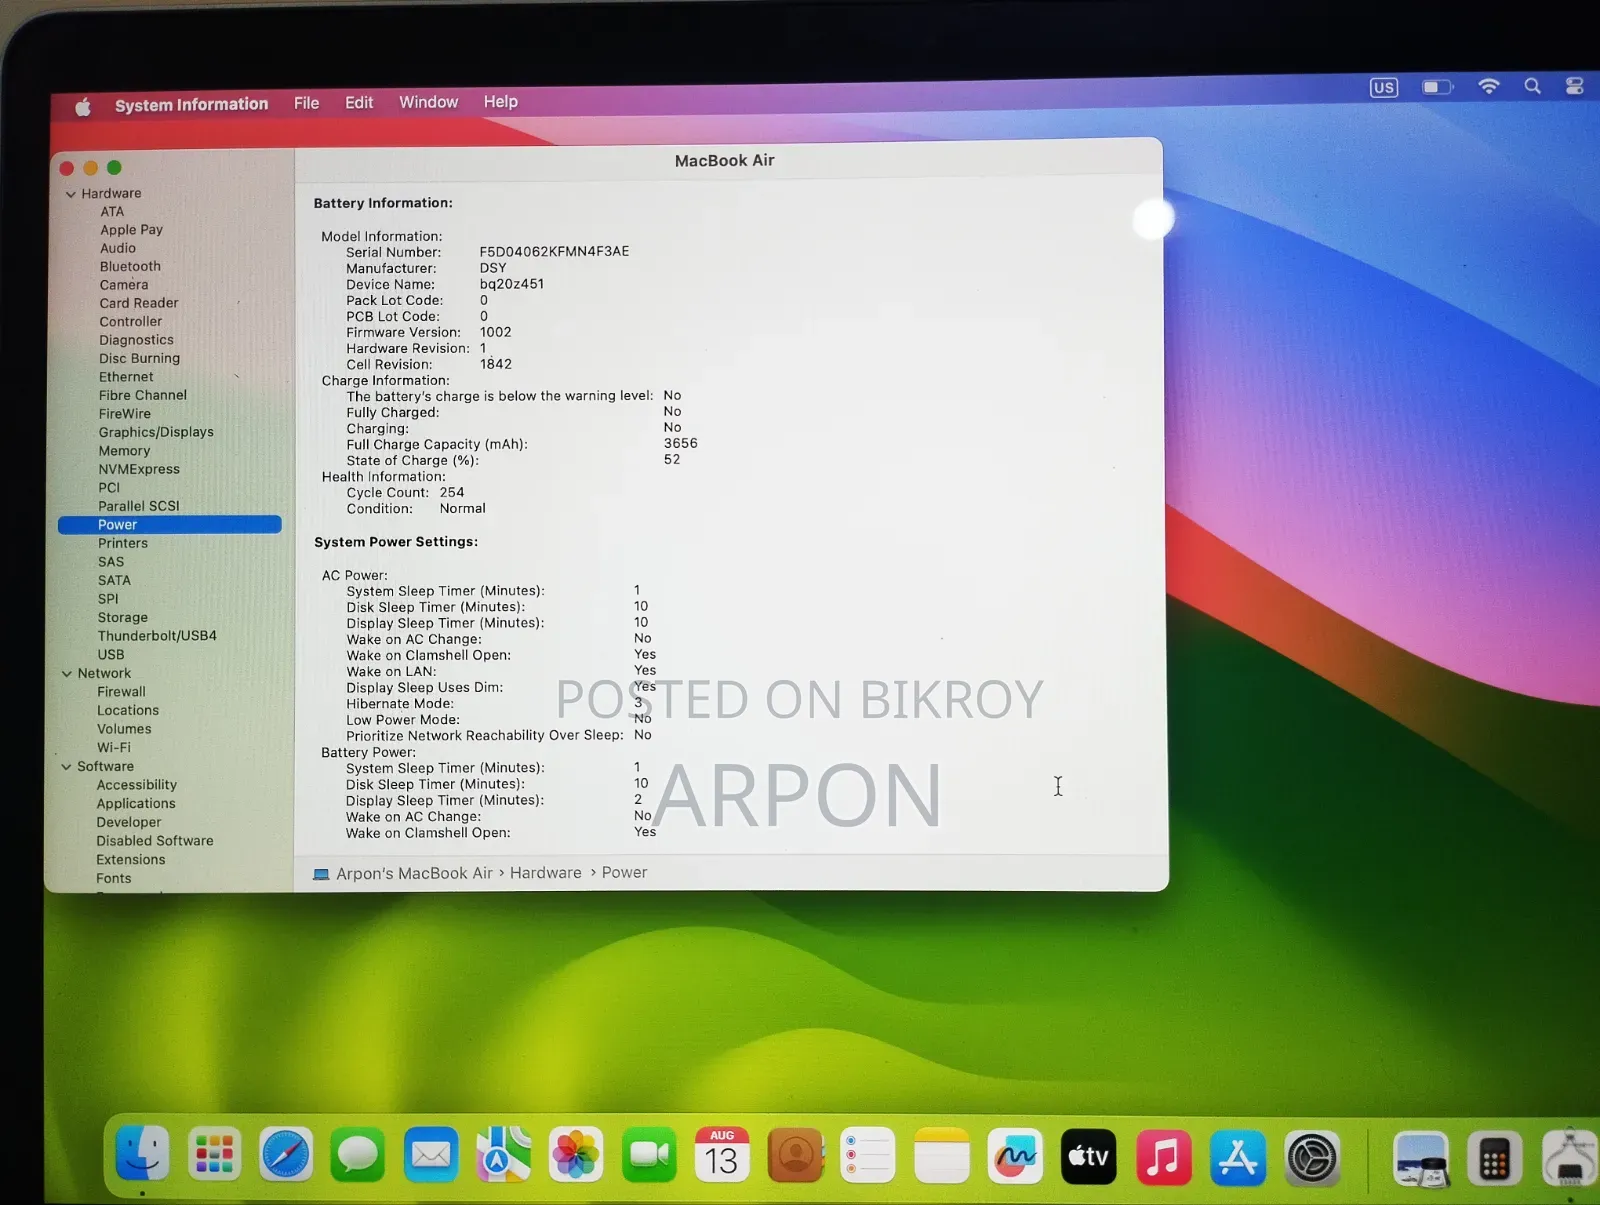Image resolution: width=1600 pixels, height=1205 pixels.
Task: Open Messages from the Dock
Action: [358, 1156]
